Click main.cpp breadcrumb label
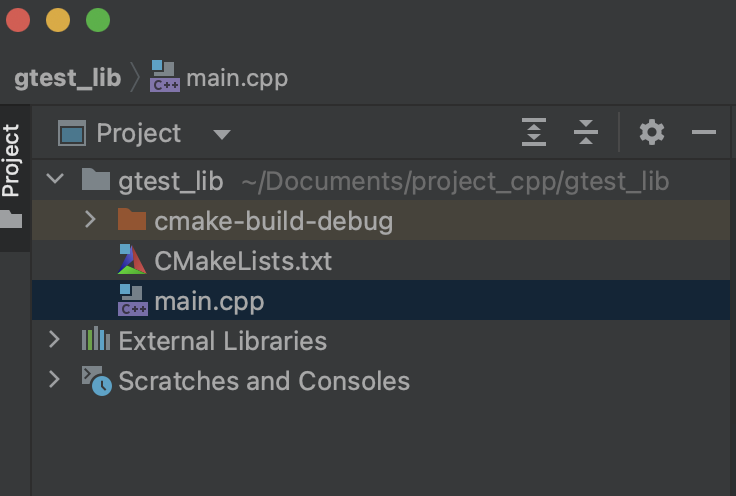Image resolution: width=736 pixels, height=496 pixels. tap(237, 78)
